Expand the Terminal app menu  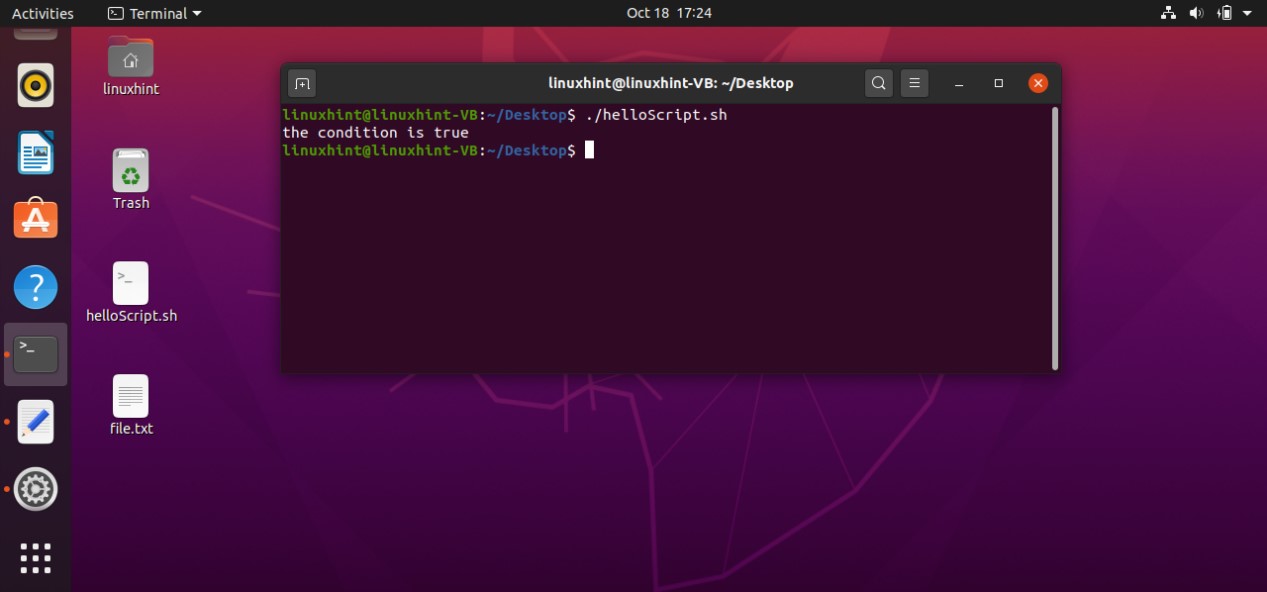coord(154,13)
